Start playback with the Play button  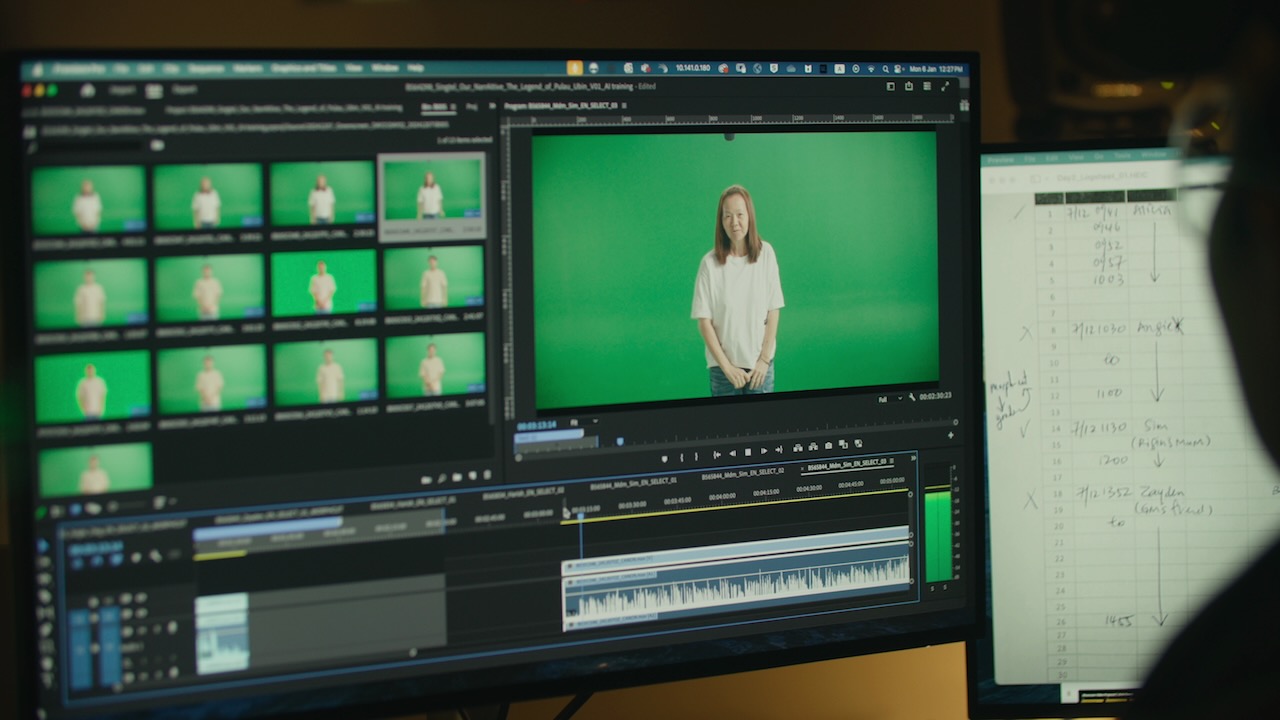pyautogui.click(x=763, y=451)
